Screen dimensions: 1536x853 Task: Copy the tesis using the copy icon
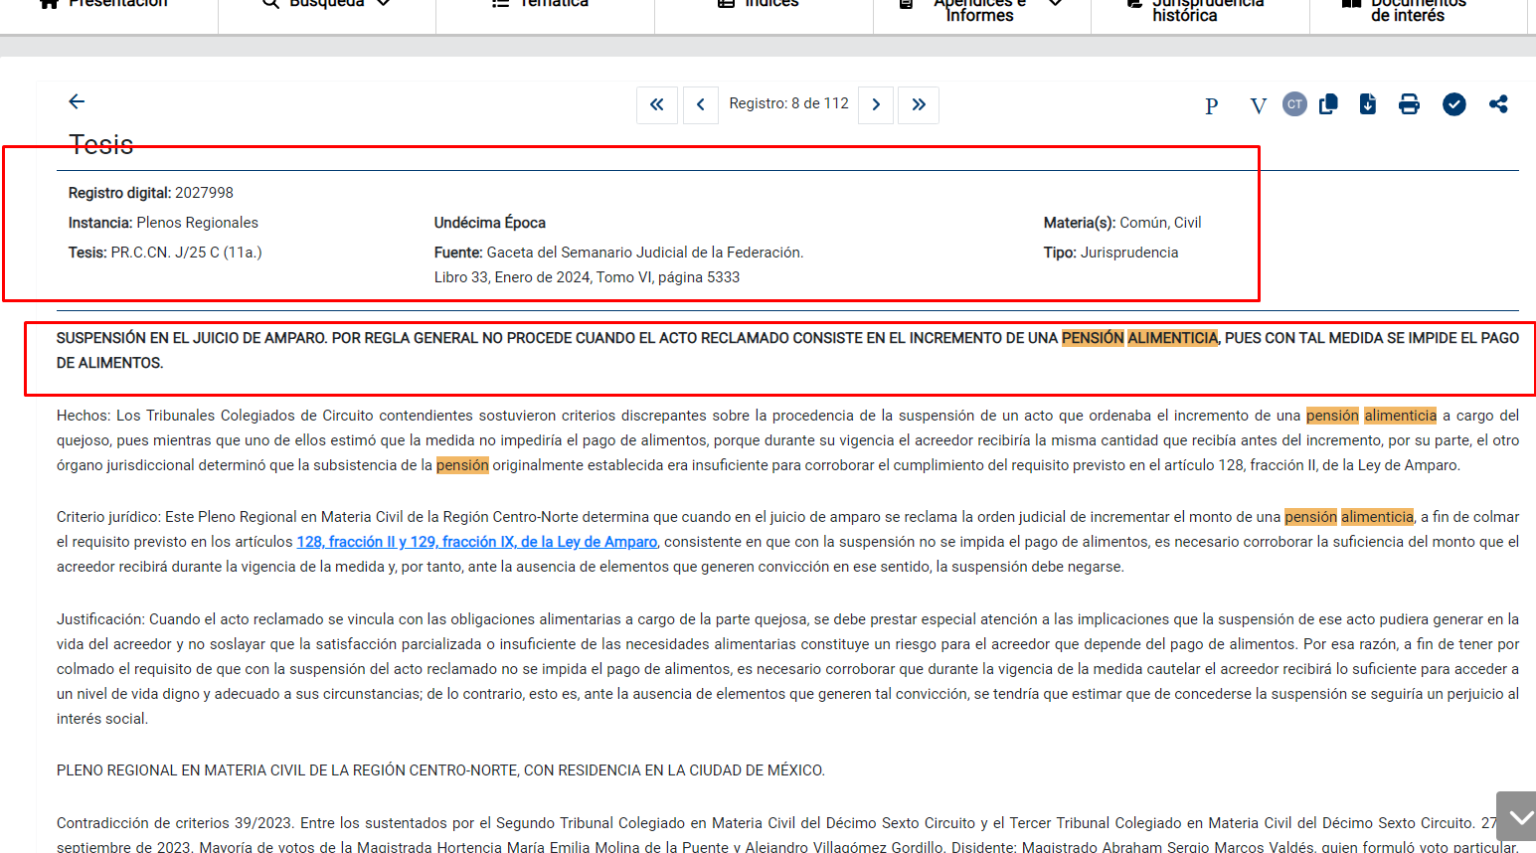(1328, 105)
